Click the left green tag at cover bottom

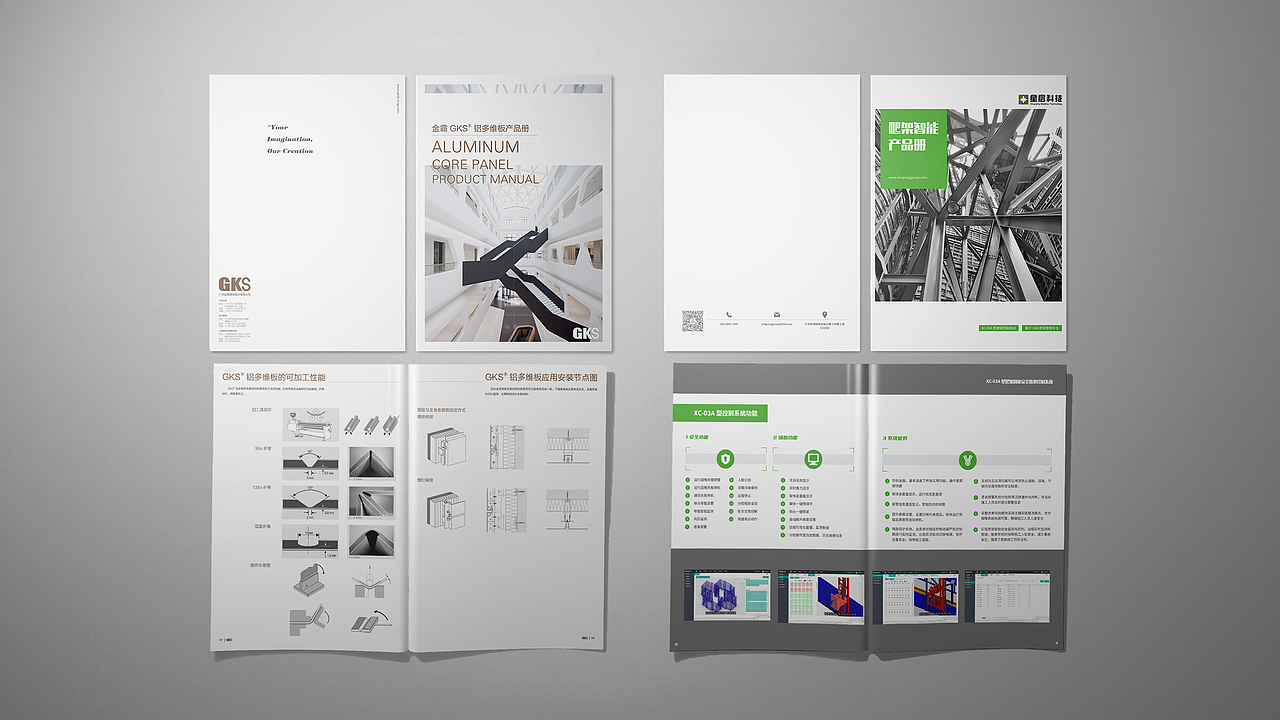tap(999, 328)
